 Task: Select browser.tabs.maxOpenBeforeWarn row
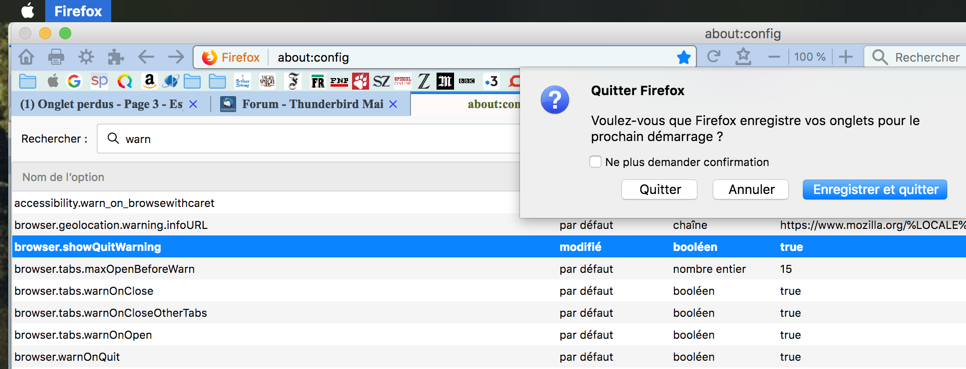coord(489,269)
